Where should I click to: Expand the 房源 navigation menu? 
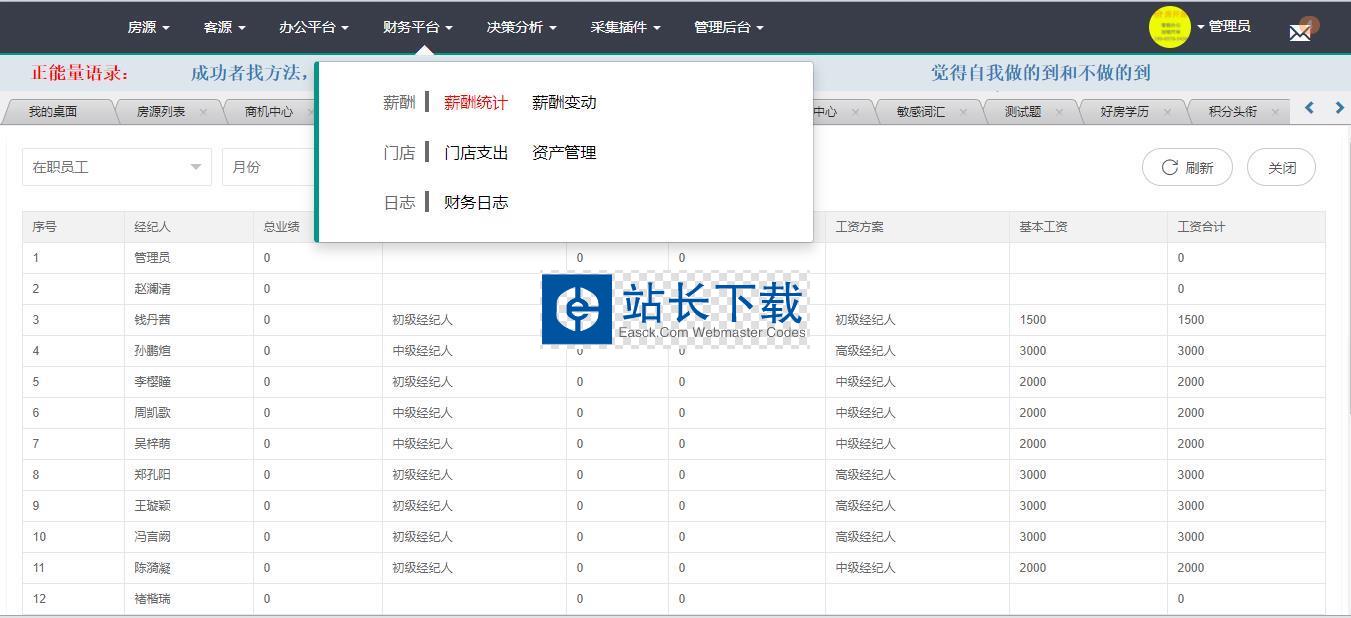(148, 27)
